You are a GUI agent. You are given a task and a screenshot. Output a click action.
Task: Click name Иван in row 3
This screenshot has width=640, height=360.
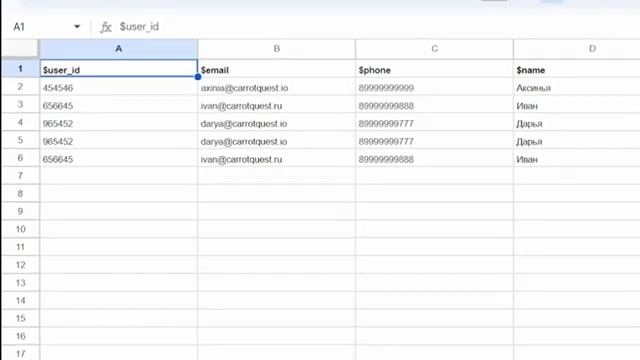click(577, 104)
